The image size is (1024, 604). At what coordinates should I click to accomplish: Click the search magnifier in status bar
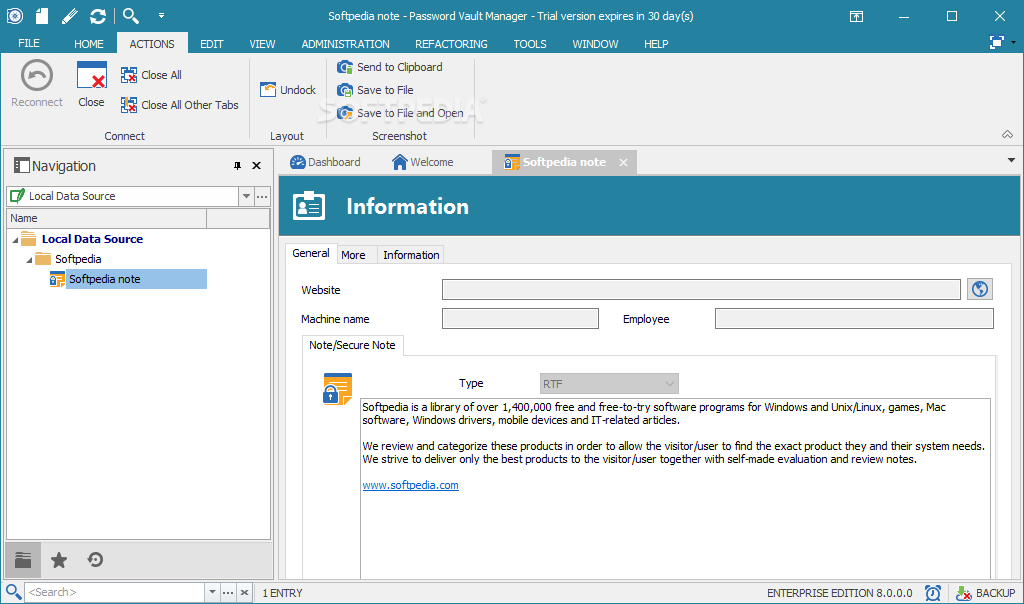pos(13,592)
